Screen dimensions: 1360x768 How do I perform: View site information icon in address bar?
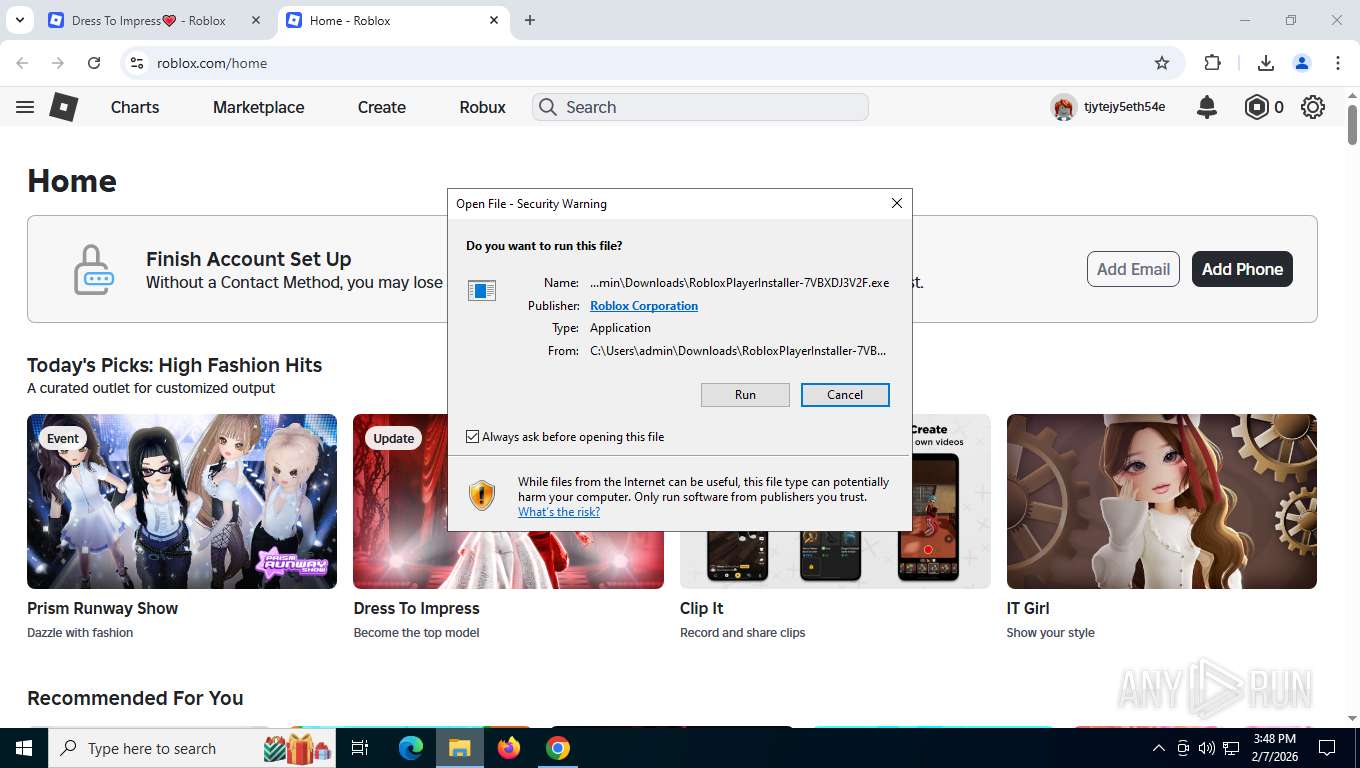pyautogui.click(x=138, y=63)
